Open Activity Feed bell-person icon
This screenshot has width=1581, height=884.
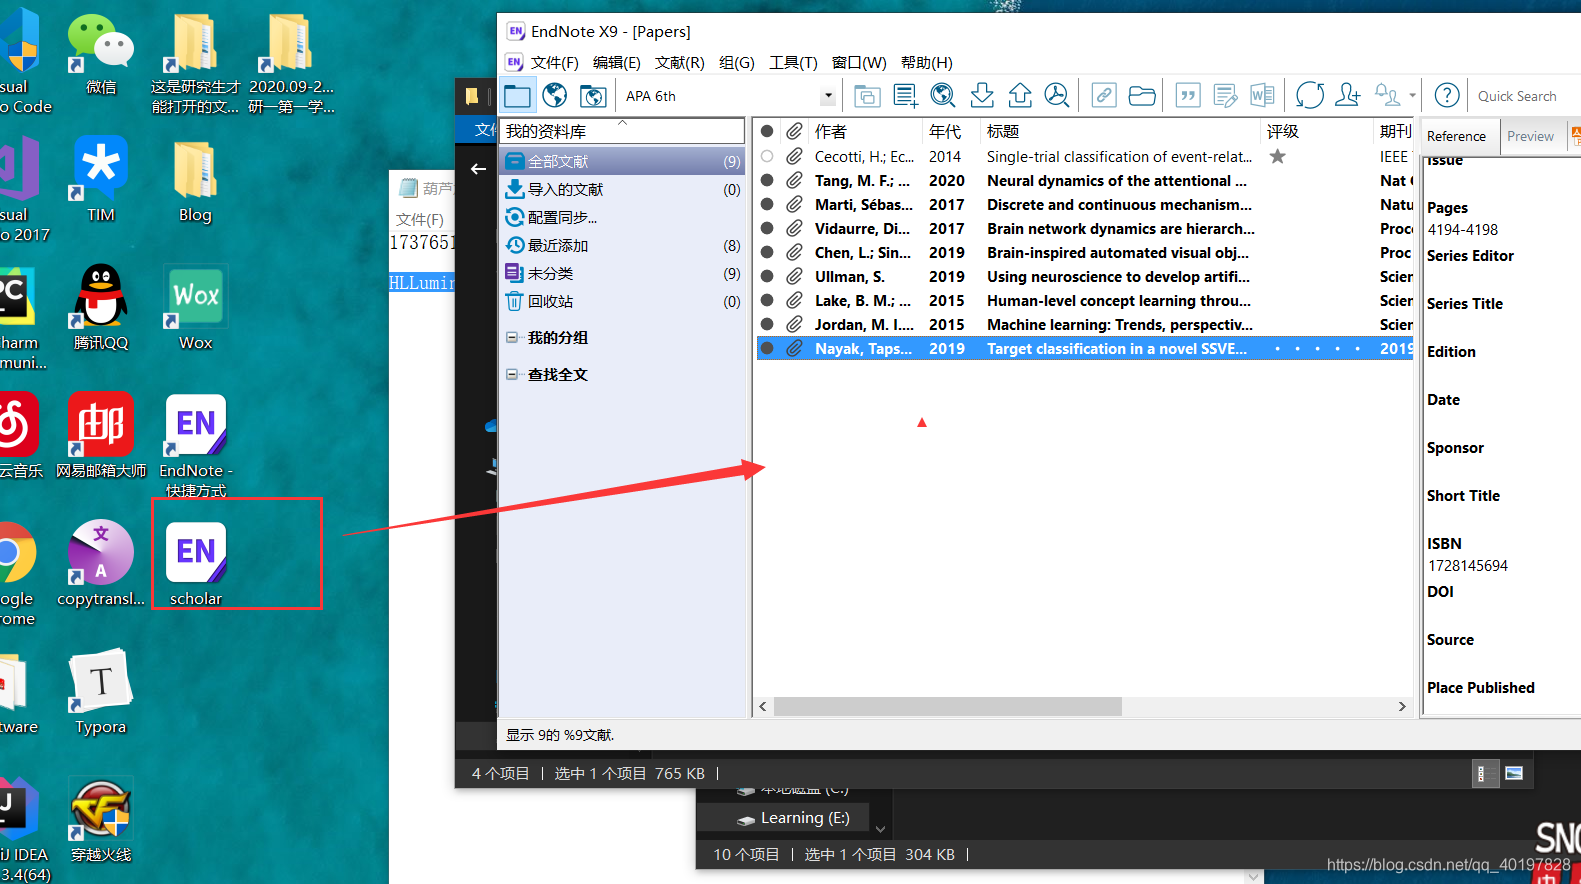coord(1387,96)
